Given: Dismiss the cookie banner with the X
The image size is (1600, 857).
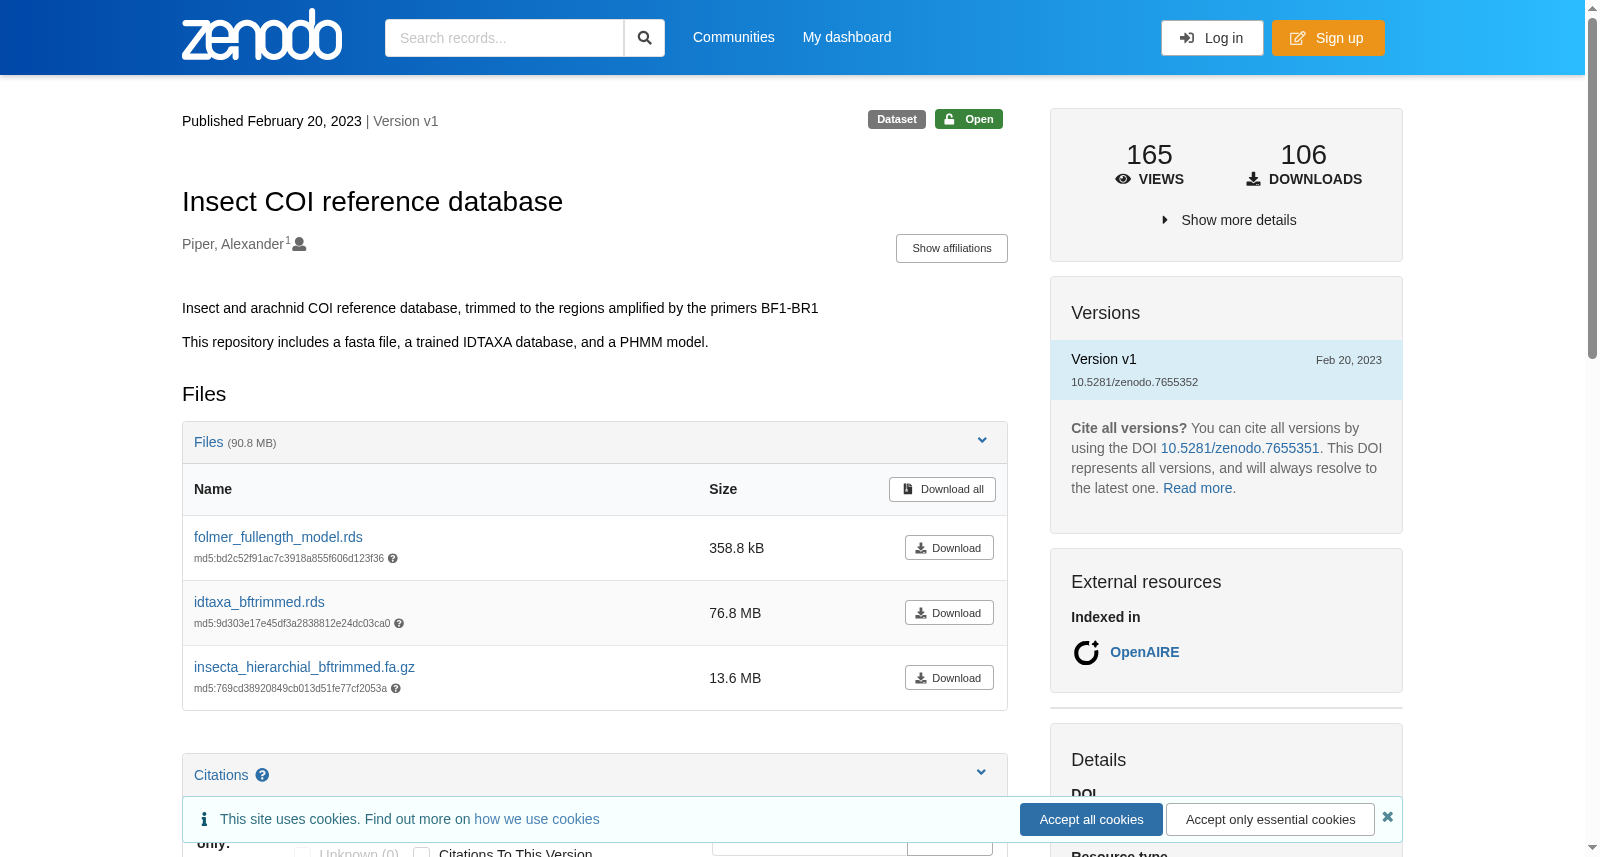Looking at the screenshot, I should coord(1388,817).
